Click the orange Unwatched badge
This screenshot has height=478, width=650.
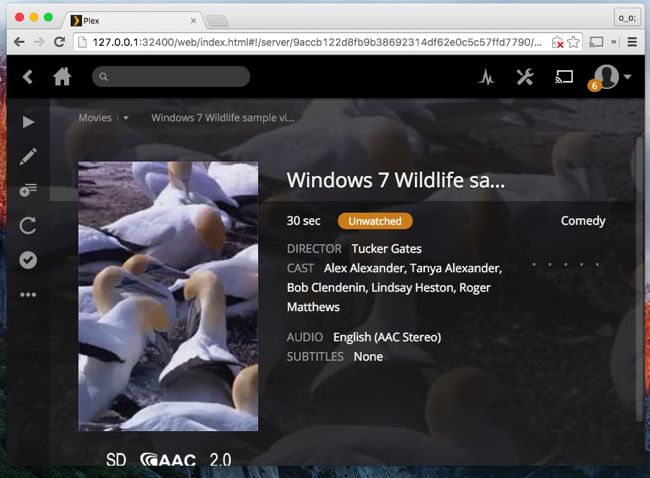375,221
